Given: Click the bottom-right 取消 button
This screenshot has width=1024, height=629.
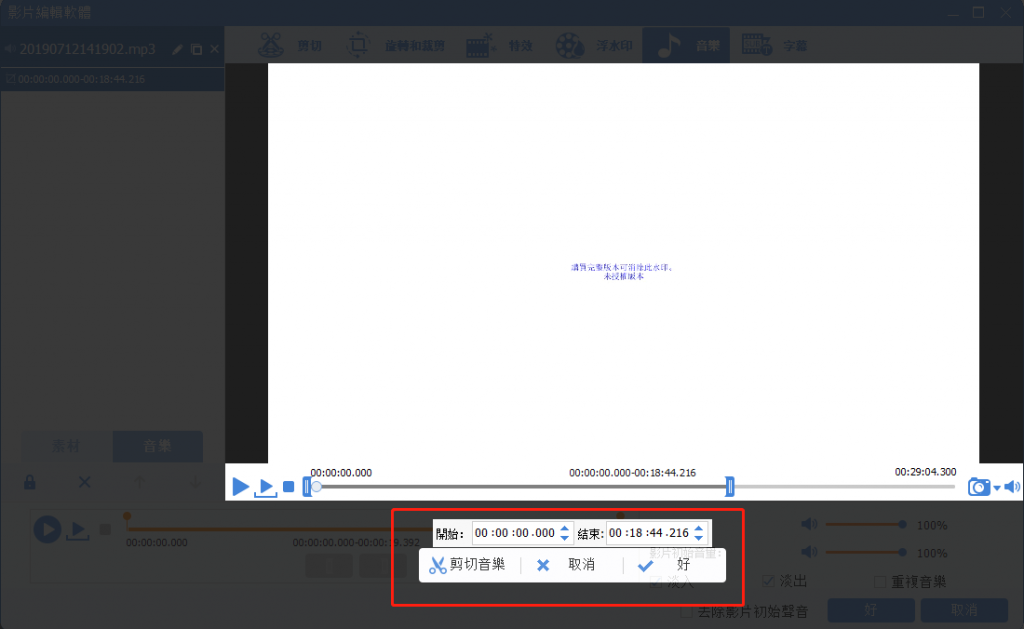Looking at the screenshot, I should click(964, 610).
